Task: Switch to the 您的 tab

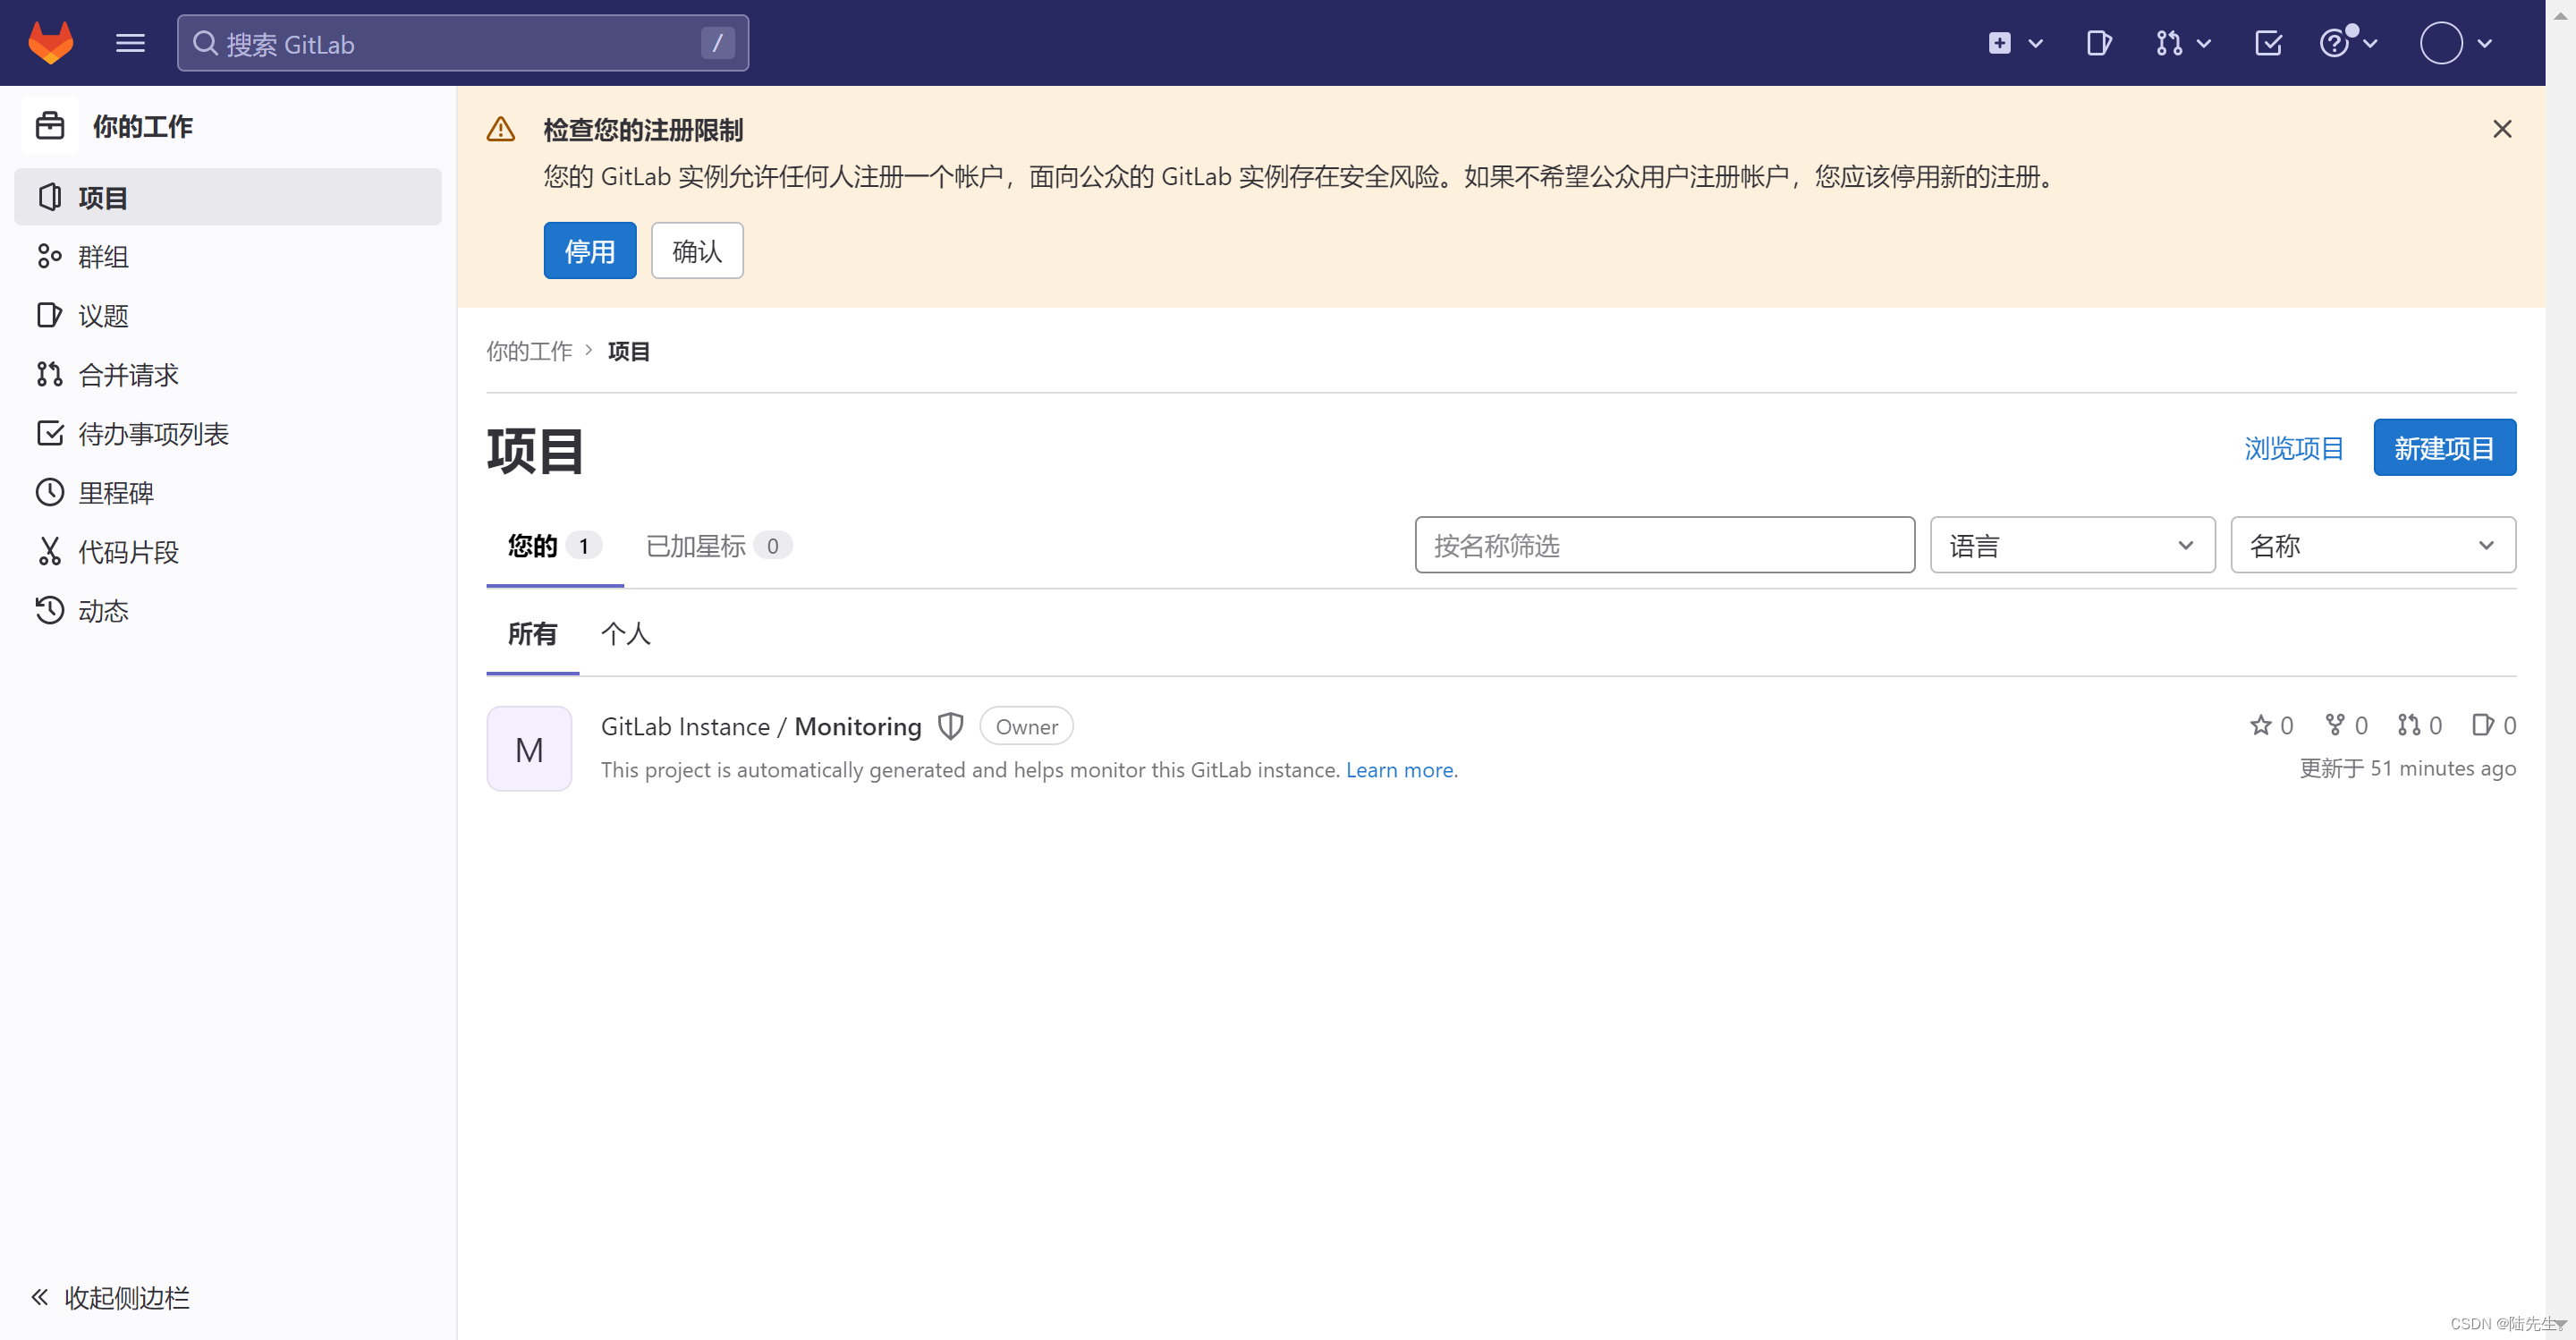Action: click(x=555, y=546)
